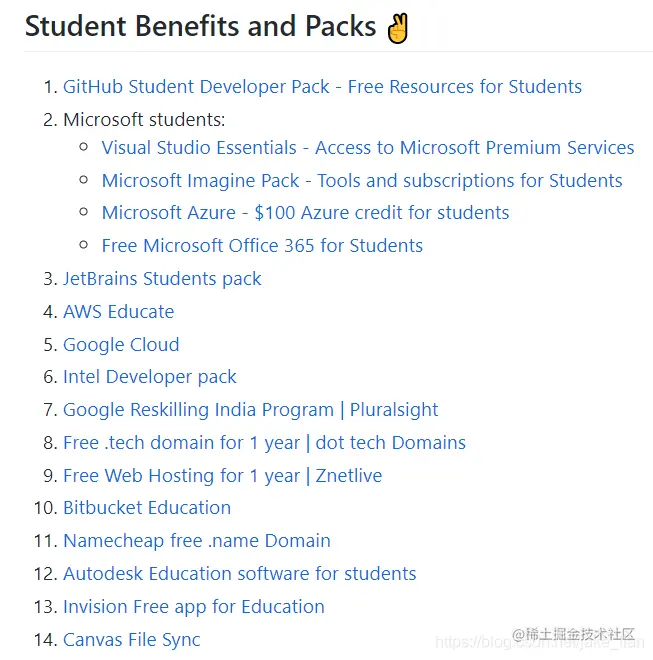Open Namecheap free .name Domain link
The width and height of the screenshot is (653, 660).
(x=197, y=541)
